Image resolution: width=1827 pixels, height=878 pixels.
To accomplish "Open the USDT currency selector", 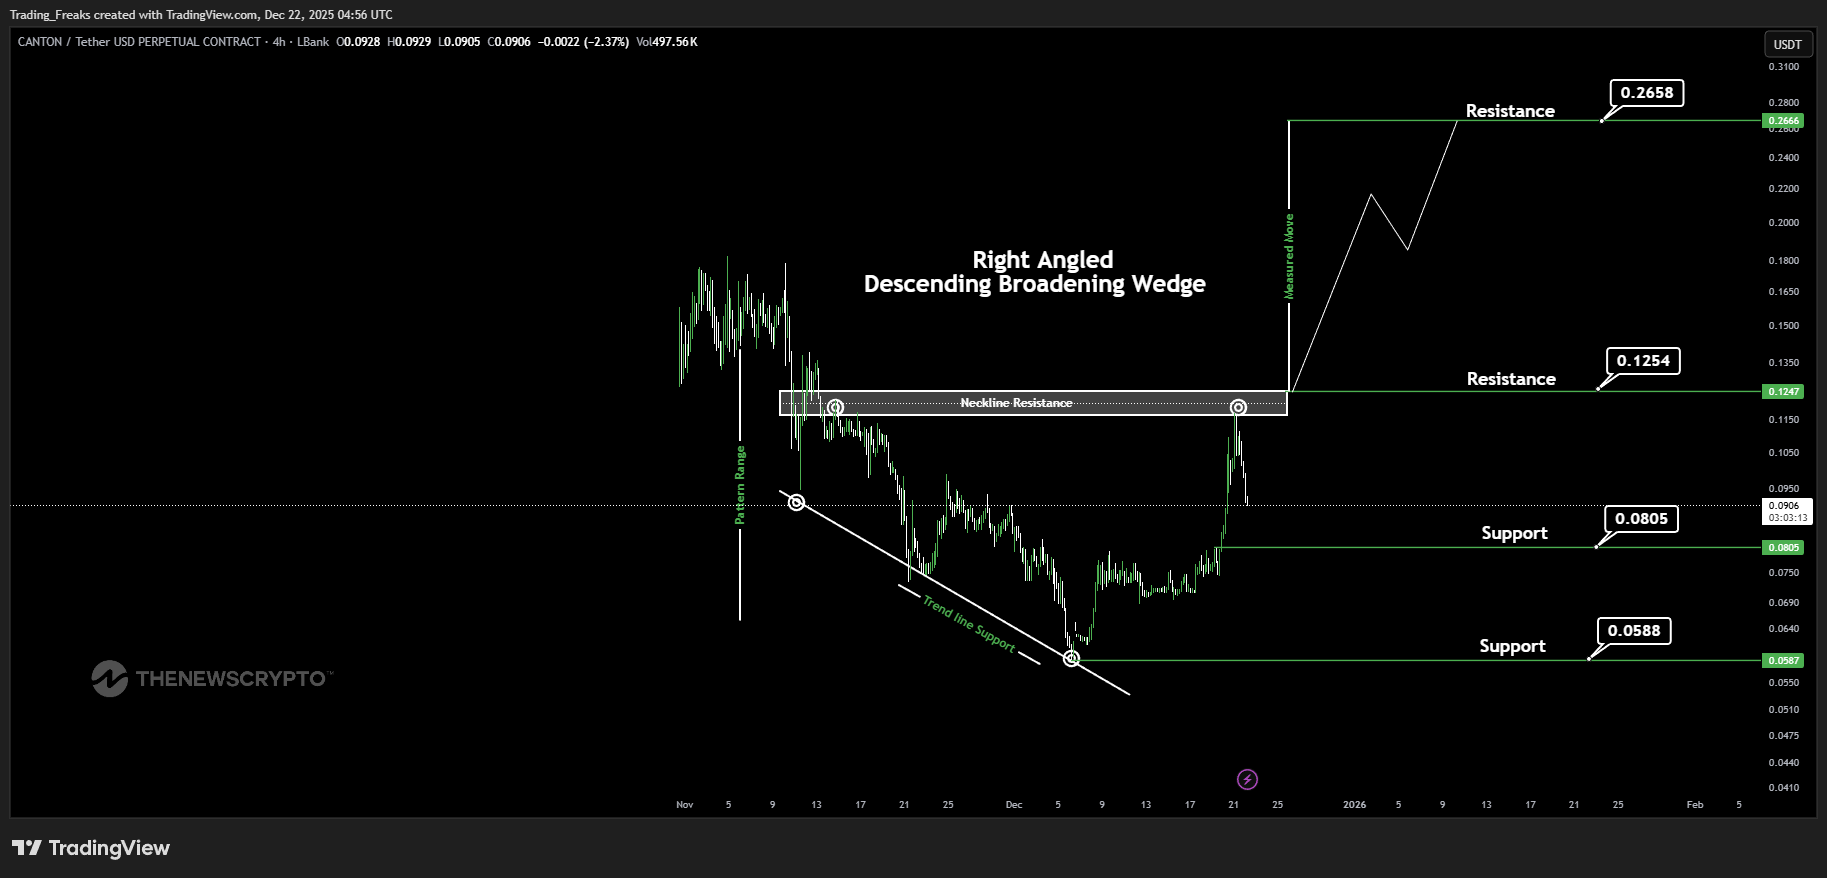I will click(1787, 44).
